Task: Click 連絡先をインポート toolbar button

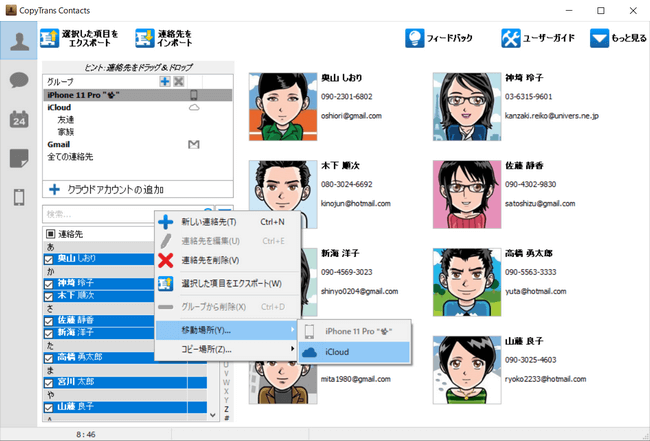Action: pyautogui.click(x=164, y=38)
